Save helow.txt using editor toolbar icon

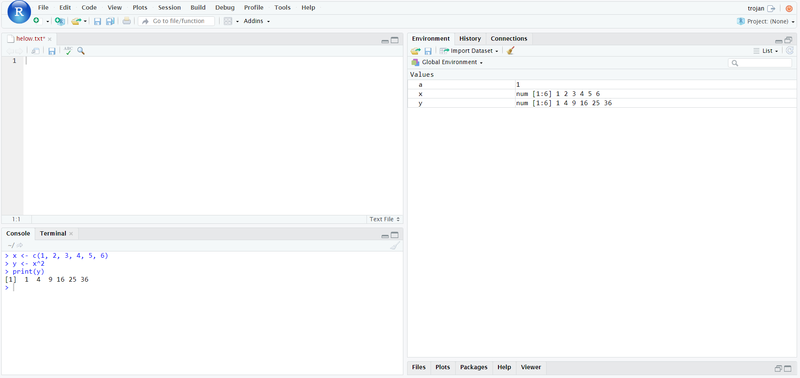[x=52, y=51]
